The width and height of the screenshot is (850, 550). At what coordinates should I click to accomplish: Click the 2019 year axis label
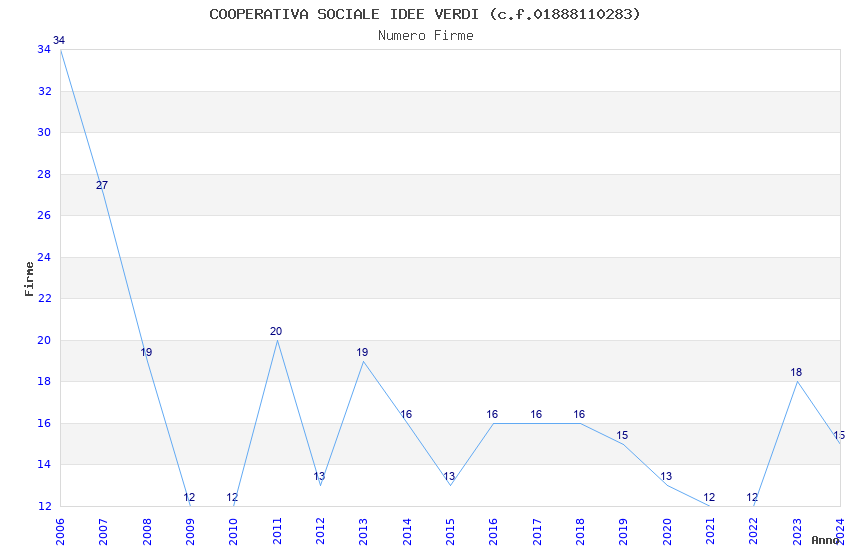click(x=623, y=531)
